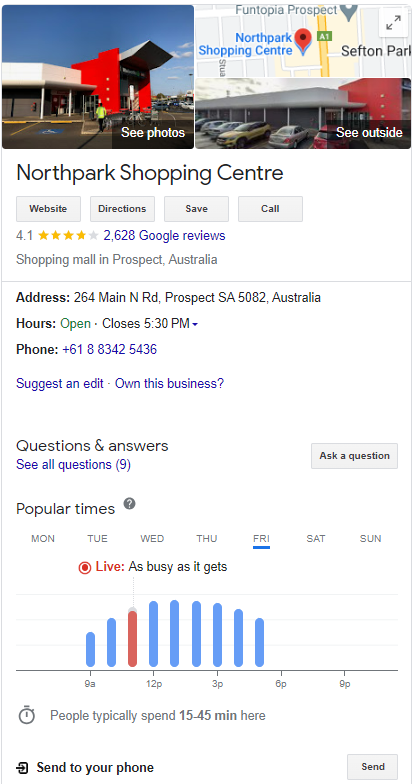Expand the map with the fullscreen arrows icon
415x784 pixels.
click(x=394, y=23)
